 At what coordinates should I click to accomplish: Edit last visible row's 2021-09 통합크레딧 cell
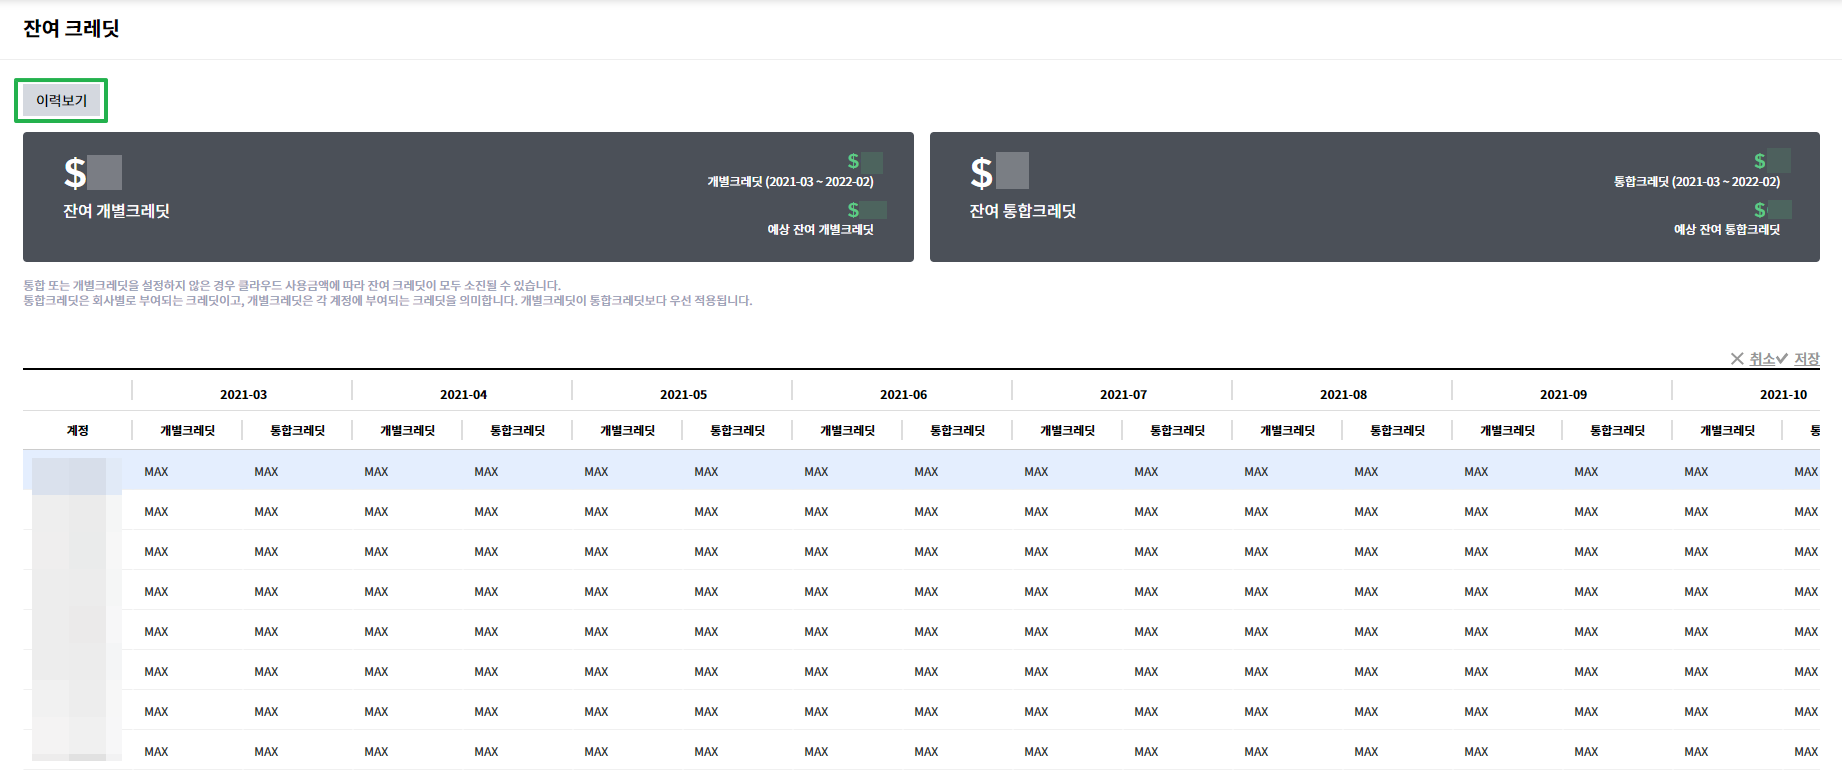click(1586, 752)
